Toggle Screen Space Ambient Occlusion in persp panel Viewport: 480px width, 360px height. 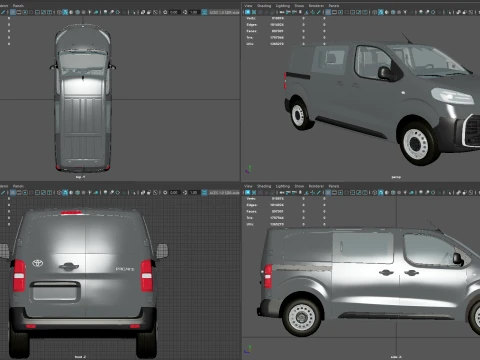tap(421, 12)
